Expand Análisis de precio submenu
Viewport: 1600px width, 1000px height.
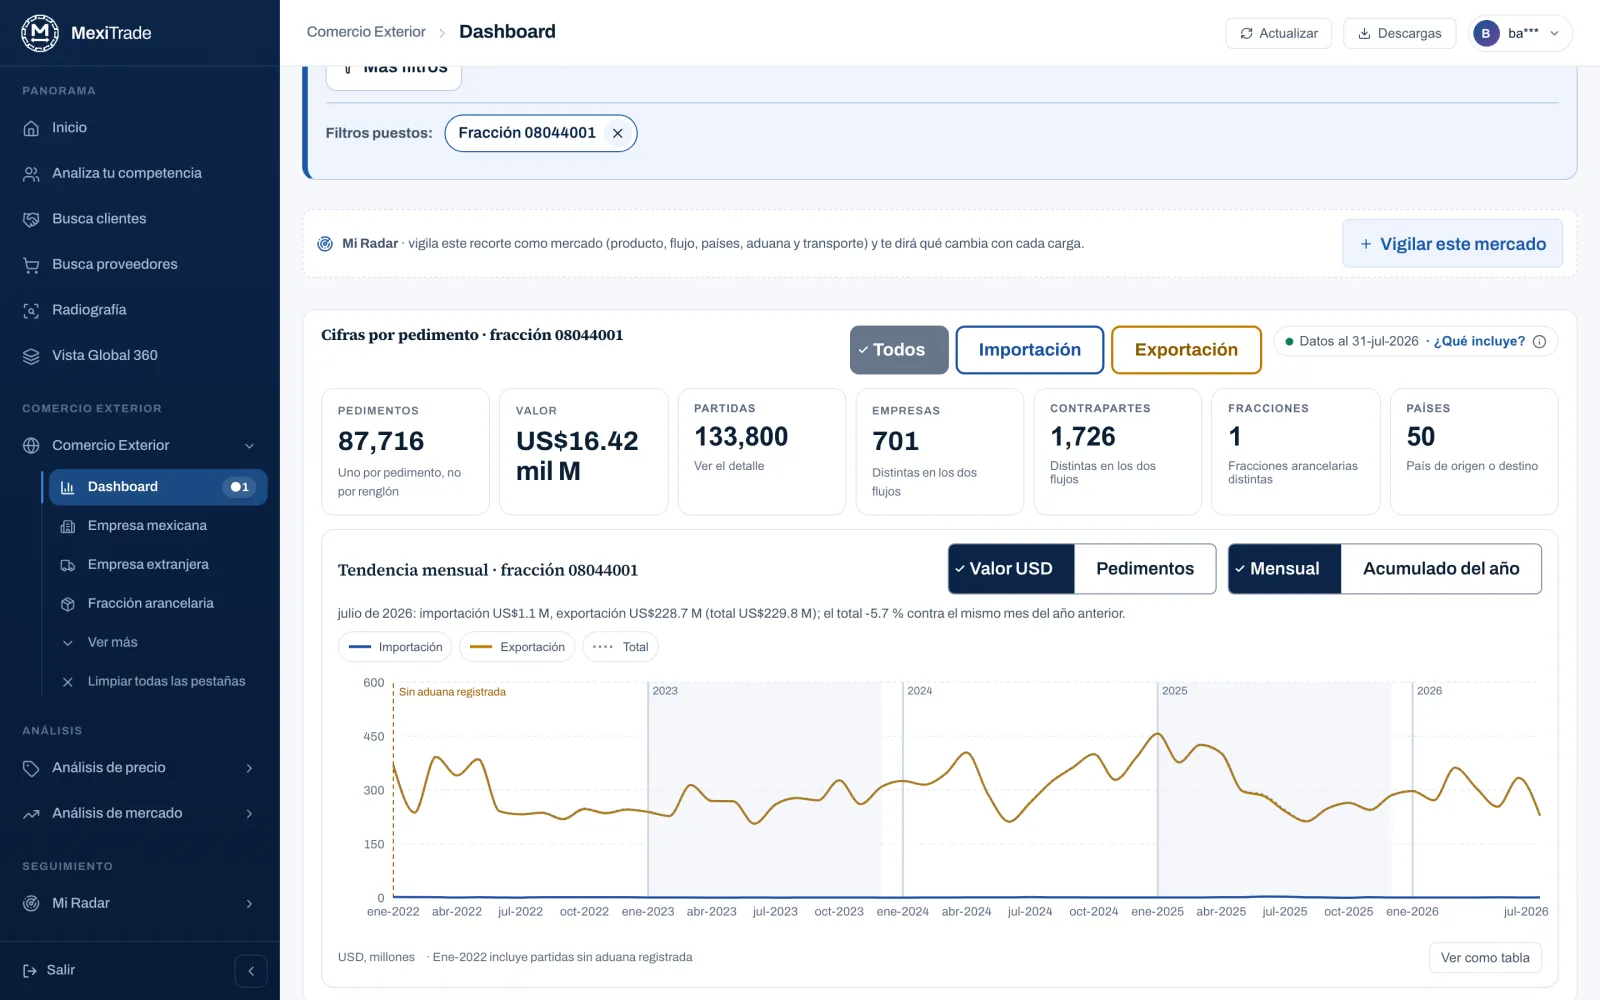click(x=249, y=768)
